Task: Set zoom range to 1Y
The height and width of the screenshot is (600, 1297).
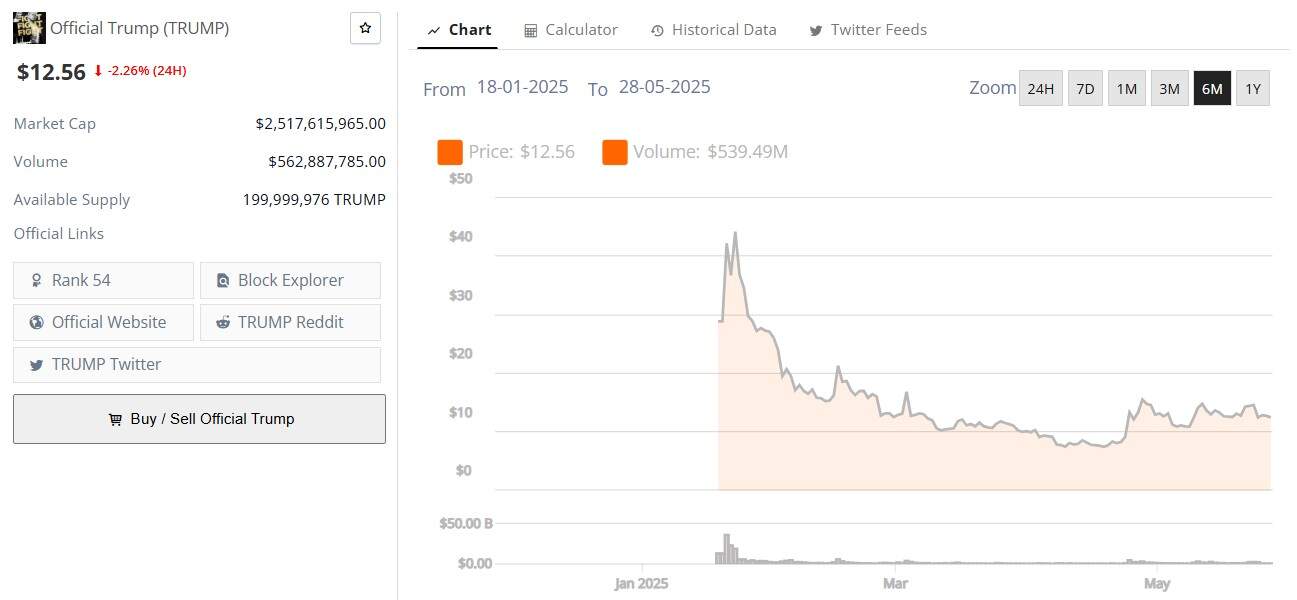Action: tap(1253, 88)
